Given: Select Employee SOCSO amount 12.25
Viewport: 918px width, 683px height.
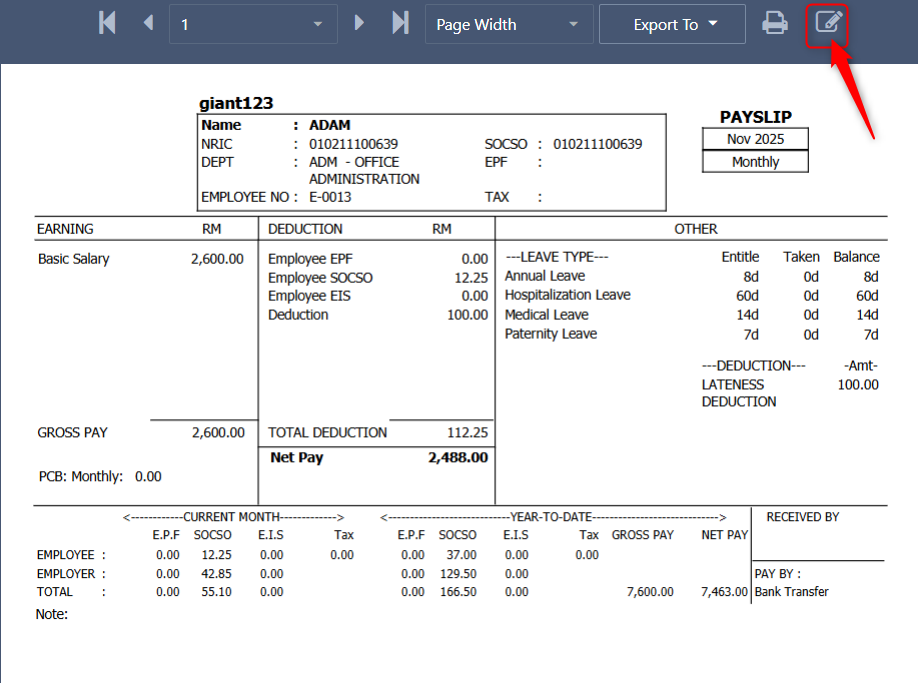Looking at the screenshot, I should [471, 277].
